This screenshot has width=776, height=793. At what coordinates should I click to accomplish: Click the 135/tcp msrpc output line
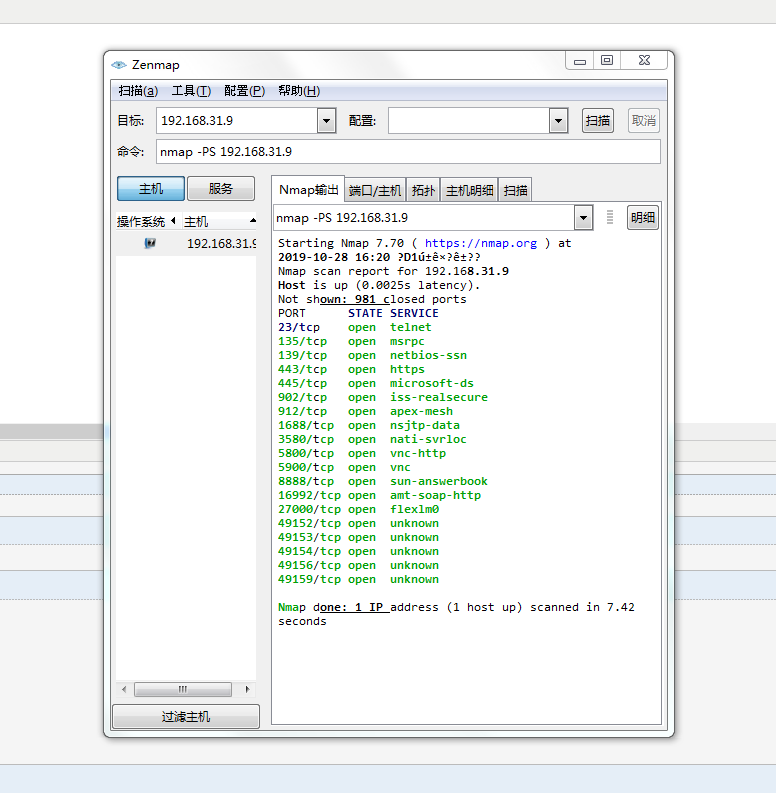pos(351,341)
